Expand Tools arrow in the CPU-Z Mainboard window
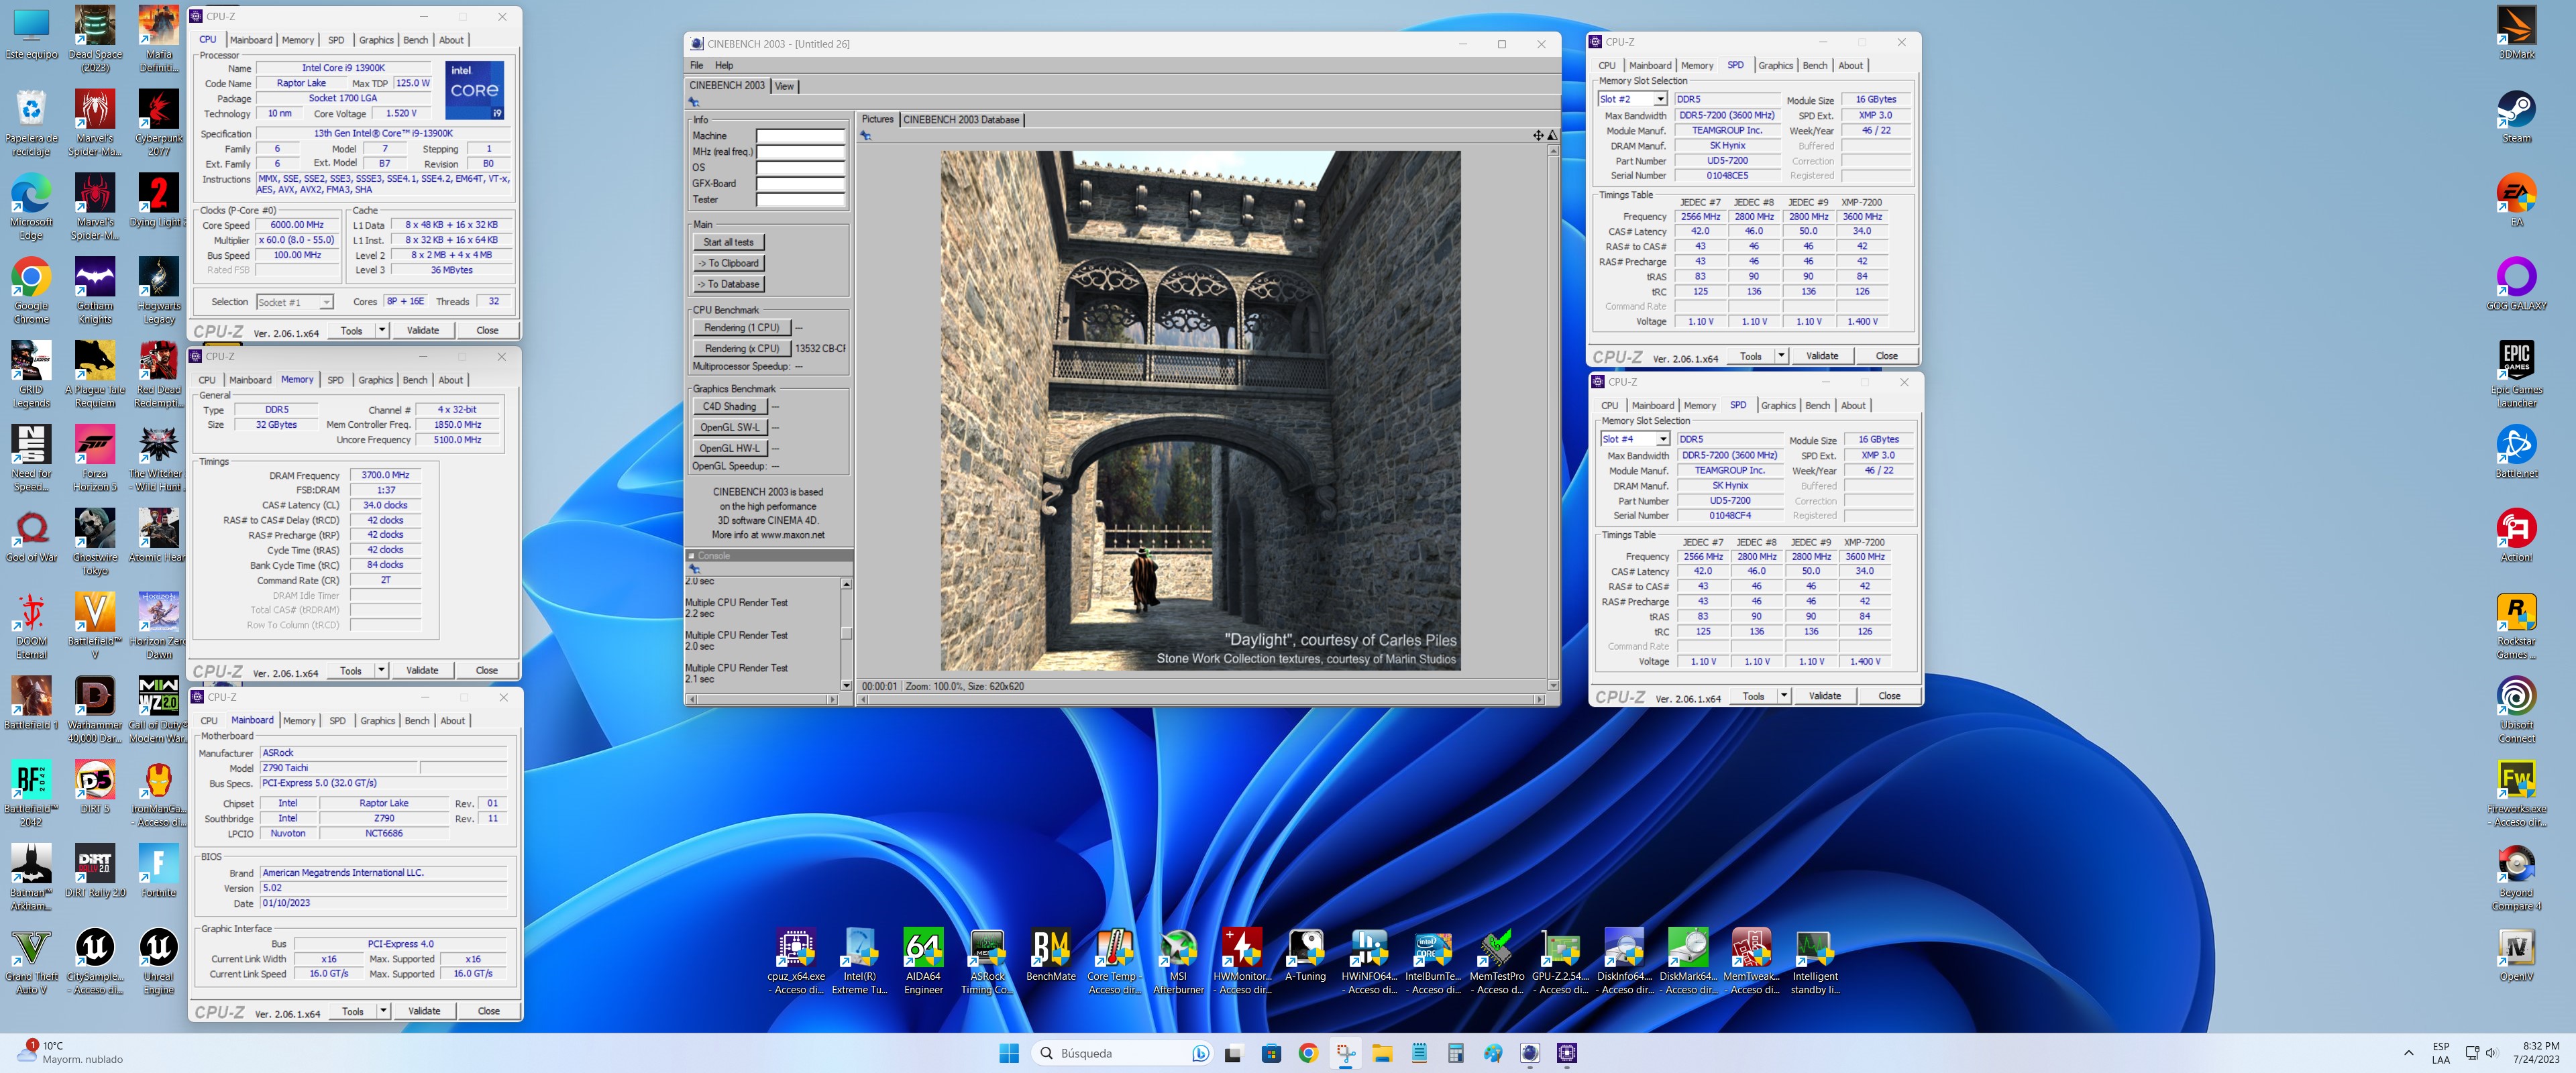 (383, 1011)
